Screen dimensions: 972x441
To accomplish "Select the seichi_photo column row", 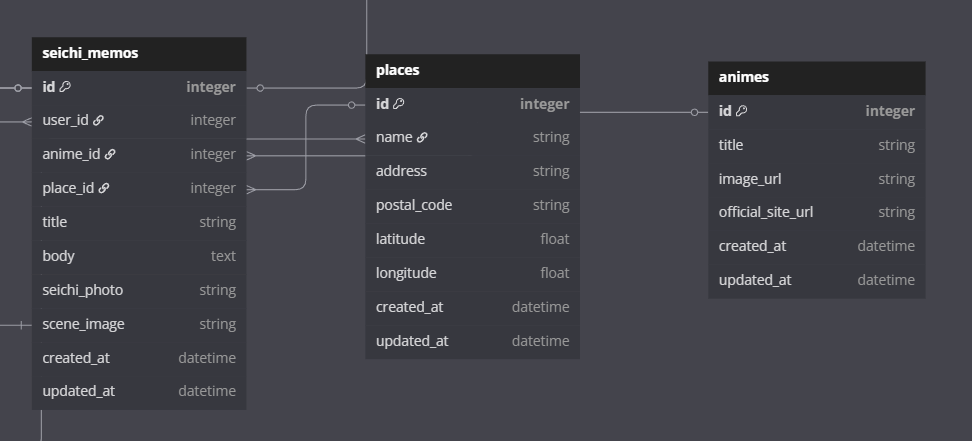I will (139, 290).
